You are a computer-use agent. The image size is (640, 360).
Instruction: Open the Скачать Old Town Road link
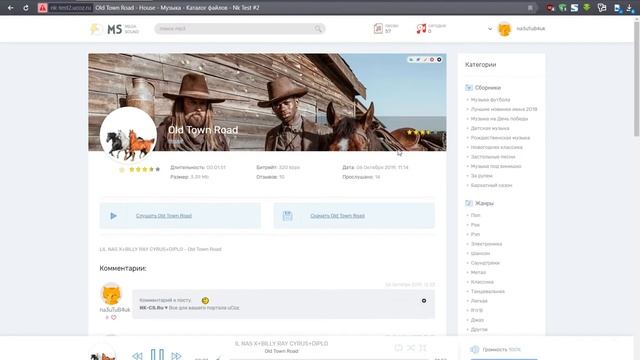pyautogui.click(x=338, y=216)
